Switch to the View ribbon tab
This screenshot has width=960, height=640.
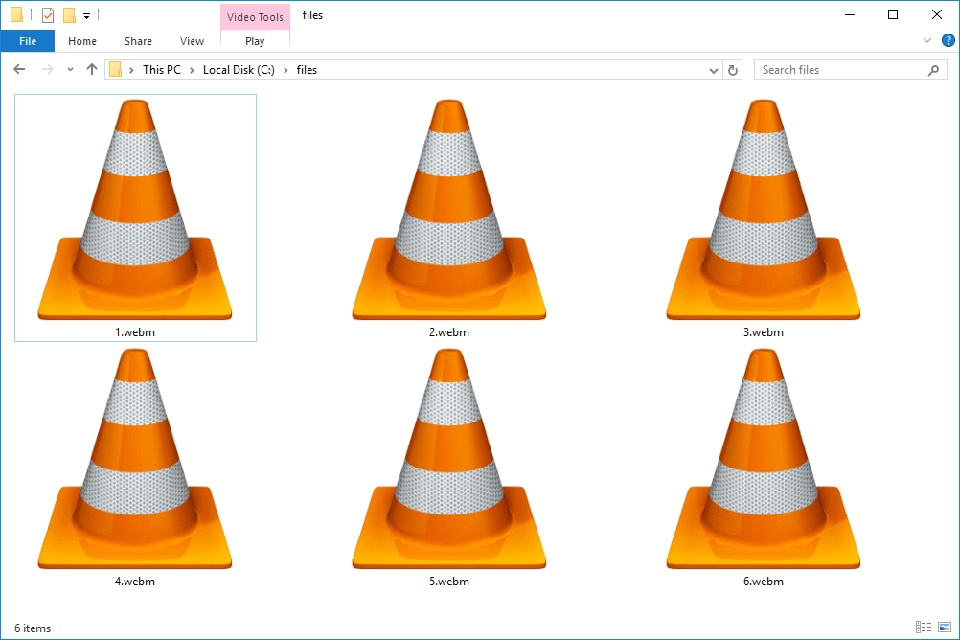point(191,41)
